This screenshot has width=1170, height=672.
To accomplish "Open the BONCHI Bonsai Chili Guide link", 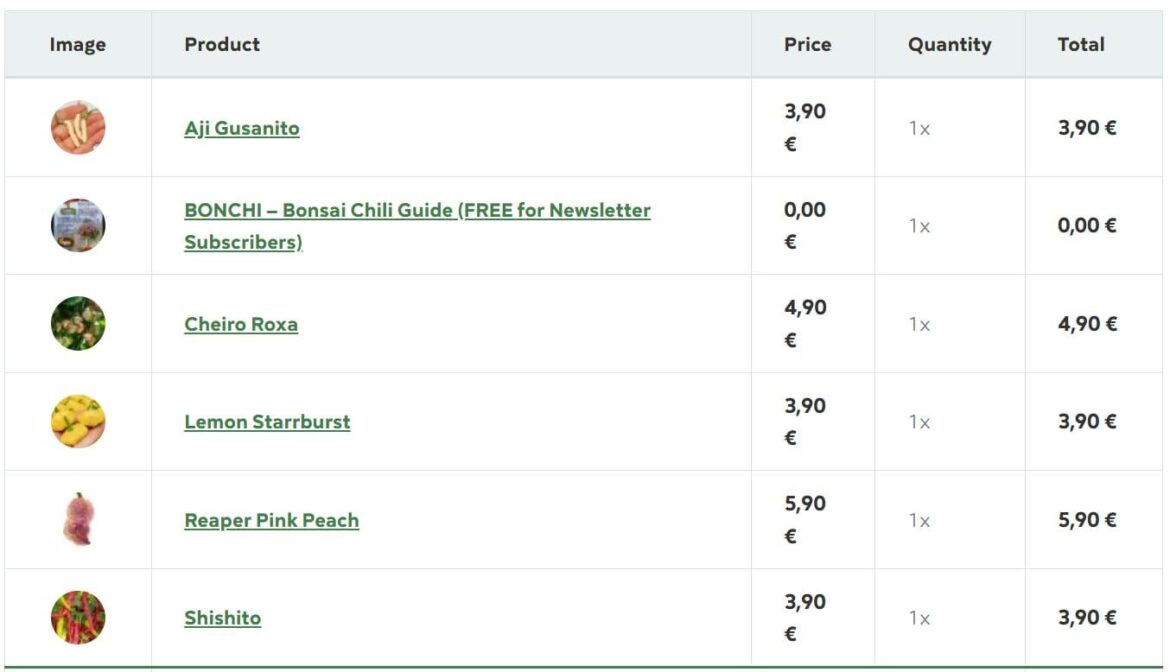I will (x=416, y=211).
